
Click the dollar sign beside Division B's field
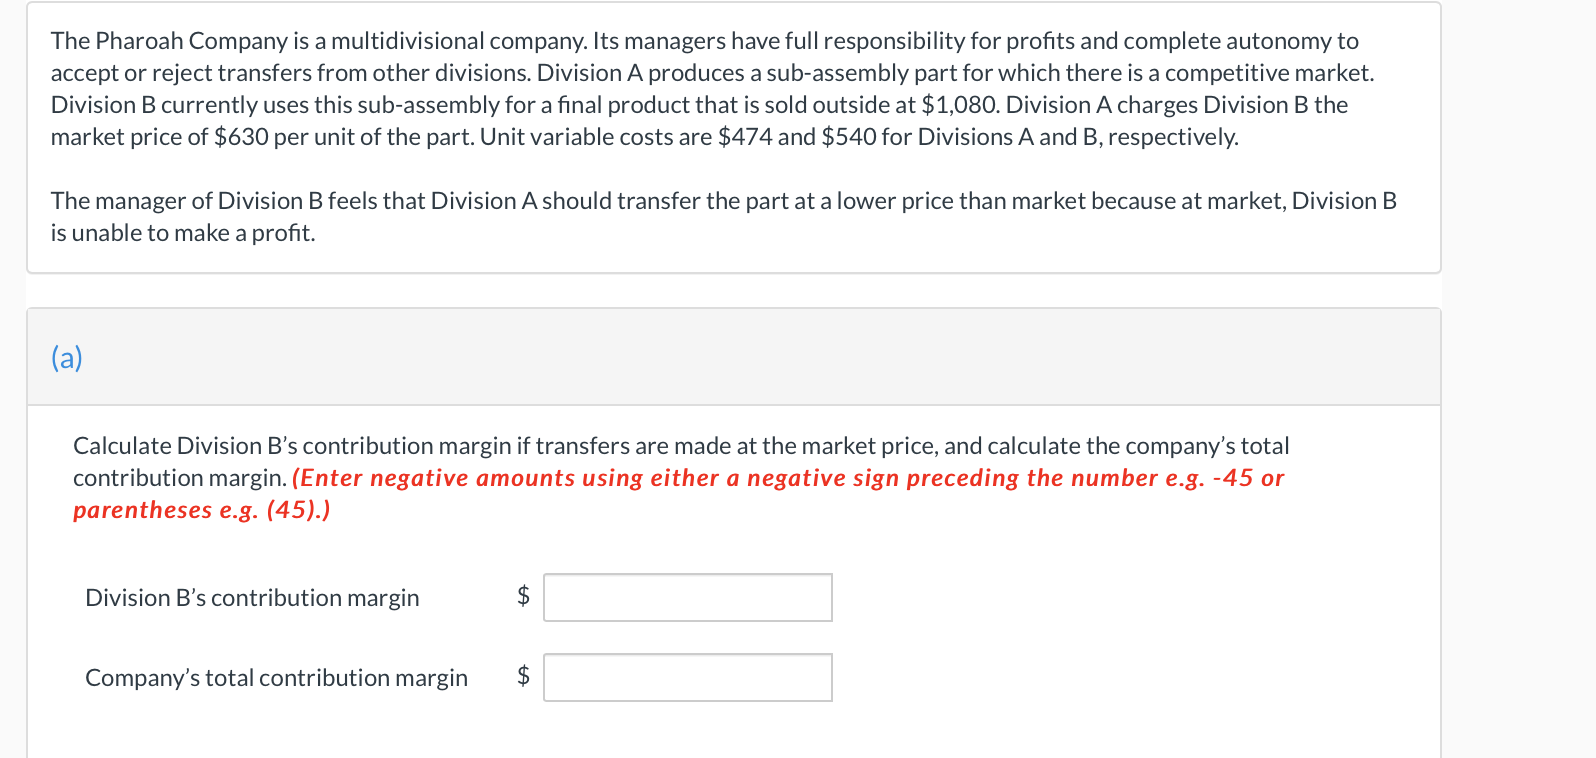coord(523,596)
